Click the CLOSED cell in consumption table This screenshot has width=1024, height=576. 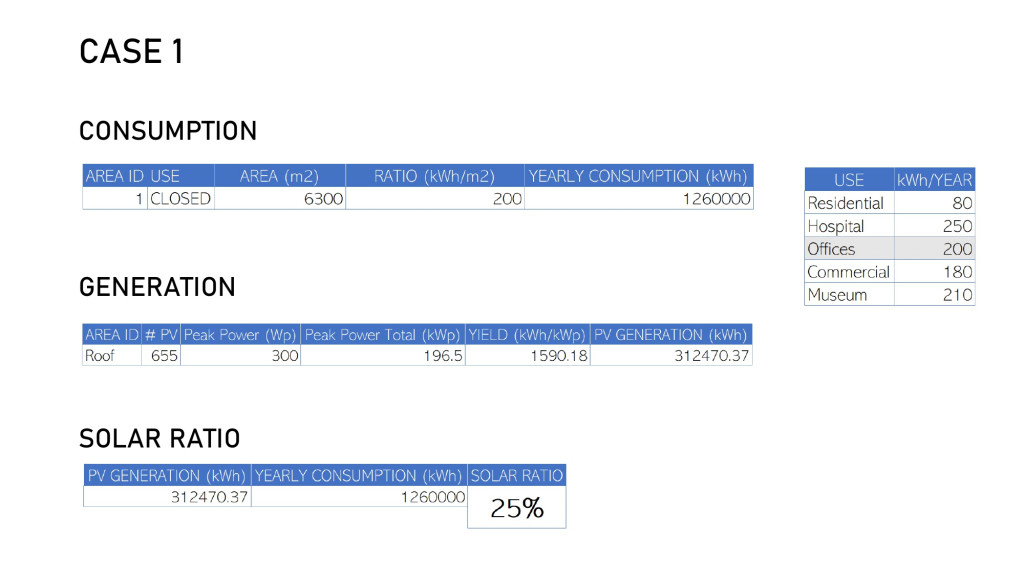click(181, 199)
